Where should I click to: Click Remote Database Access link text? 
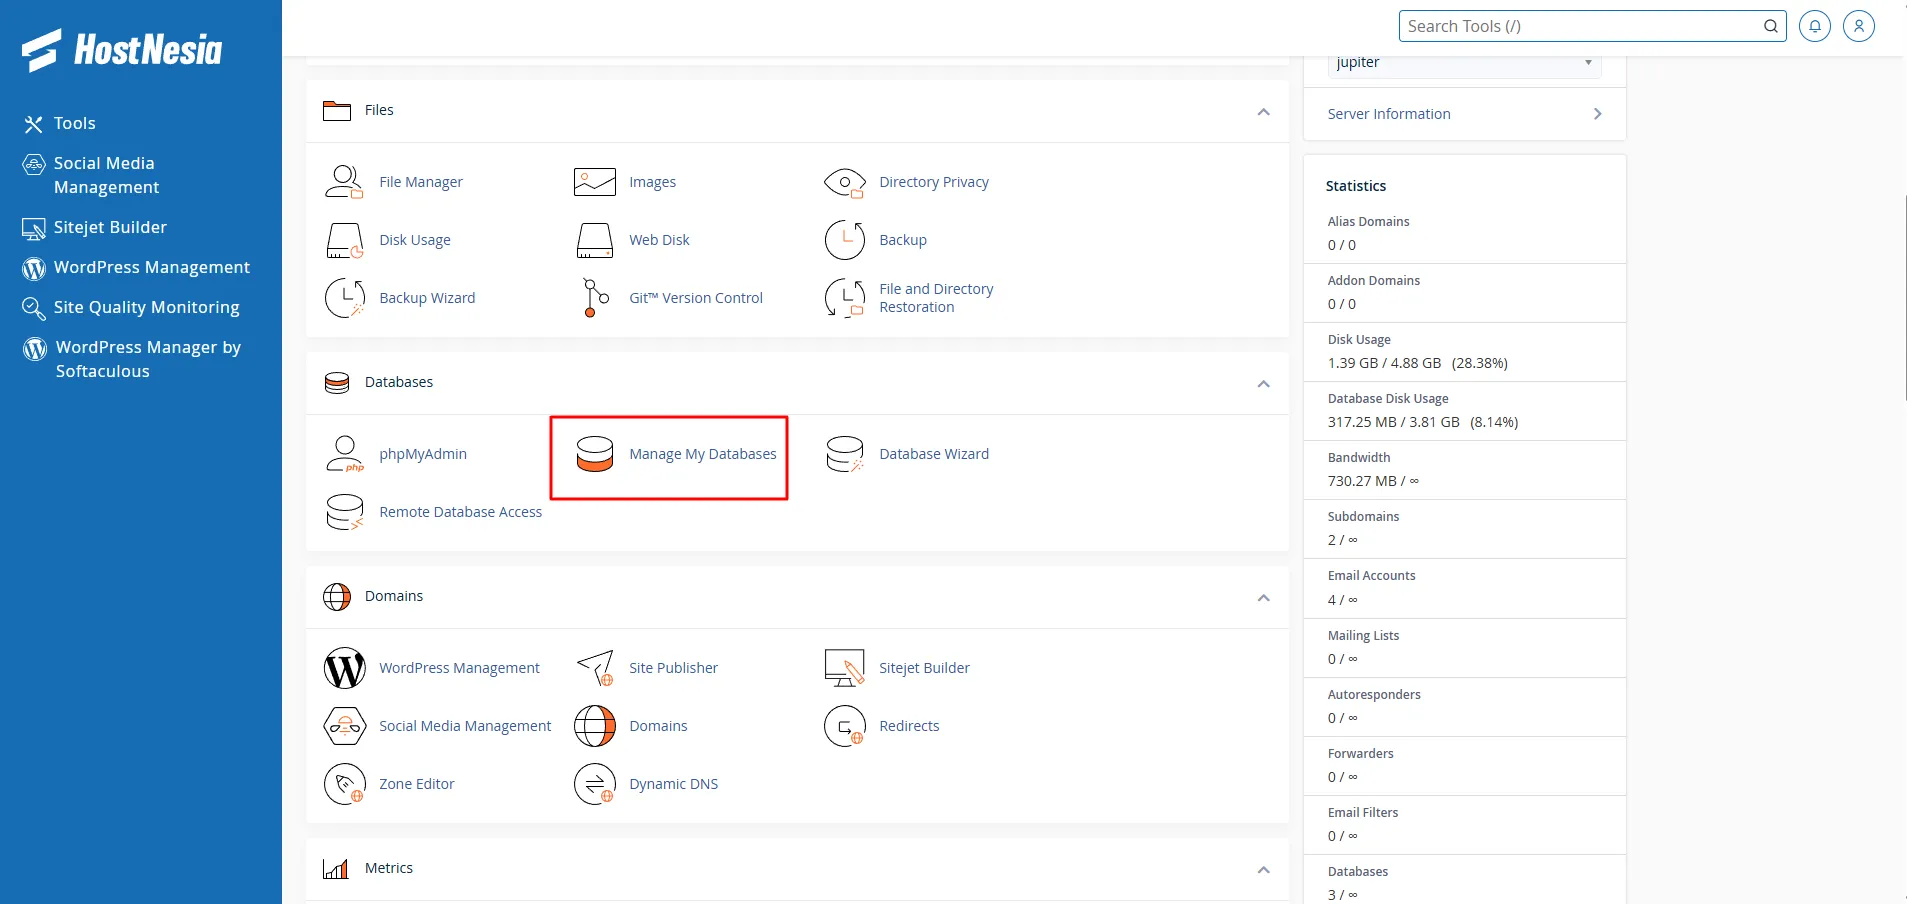pos(461,512)
